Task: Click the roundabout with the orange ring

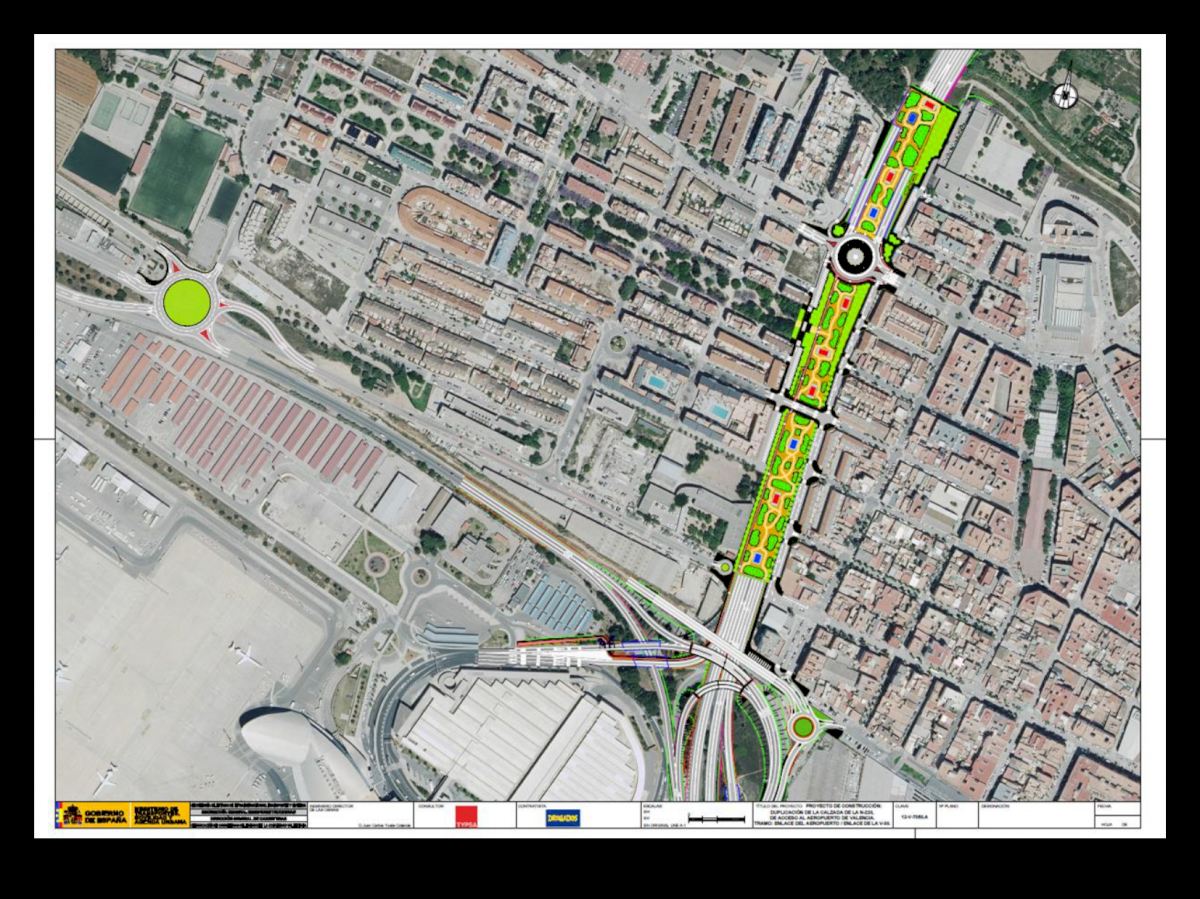Action: coord(801,726)
